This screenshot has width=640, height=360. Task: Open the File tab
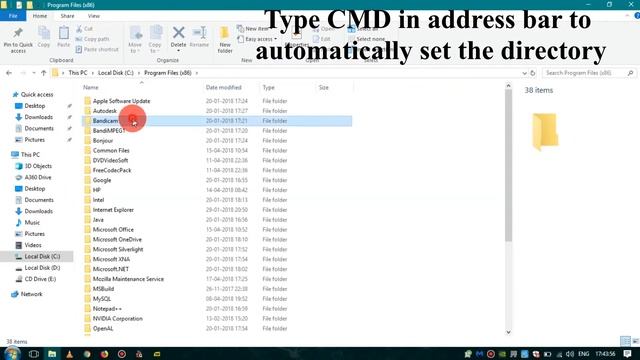click(x=13, y=16)
